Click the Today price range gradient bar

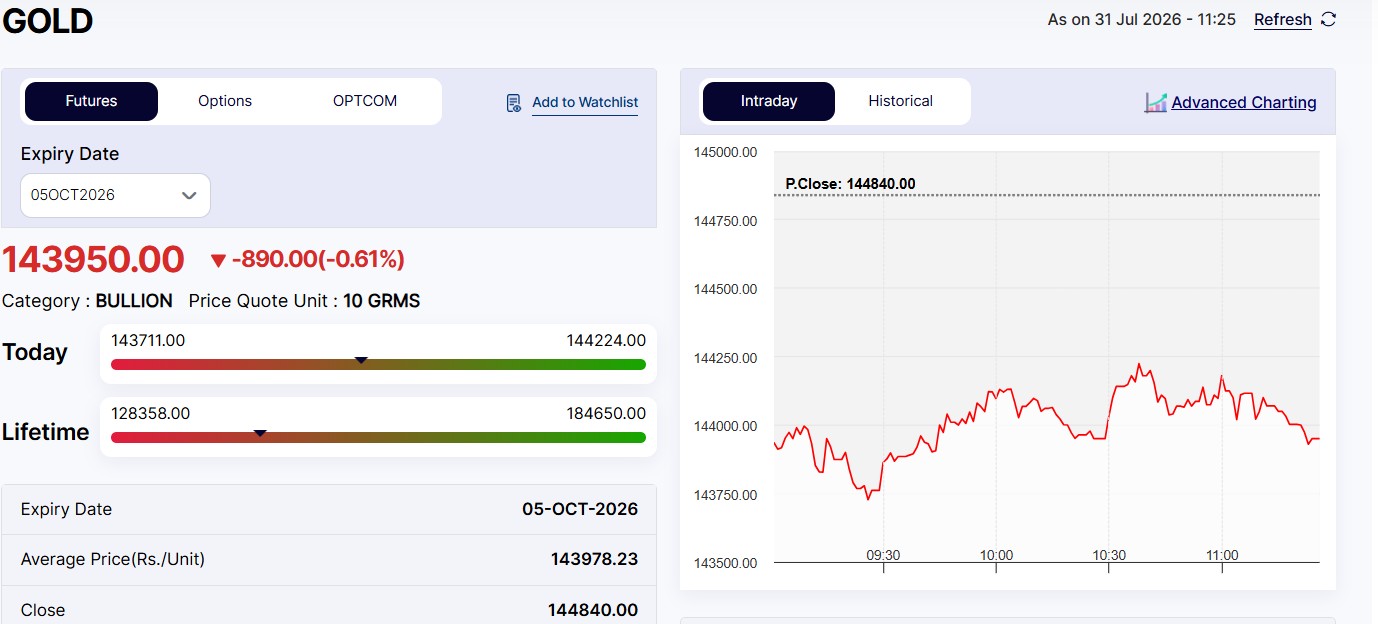click(378, 364)
